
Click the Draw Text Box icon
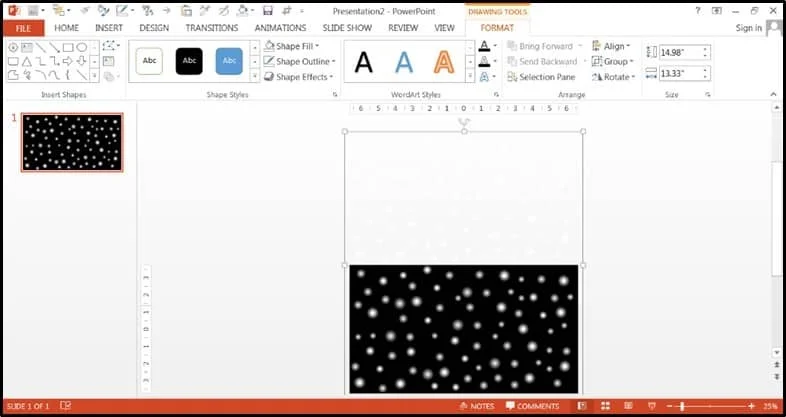(x=108, y=61)
